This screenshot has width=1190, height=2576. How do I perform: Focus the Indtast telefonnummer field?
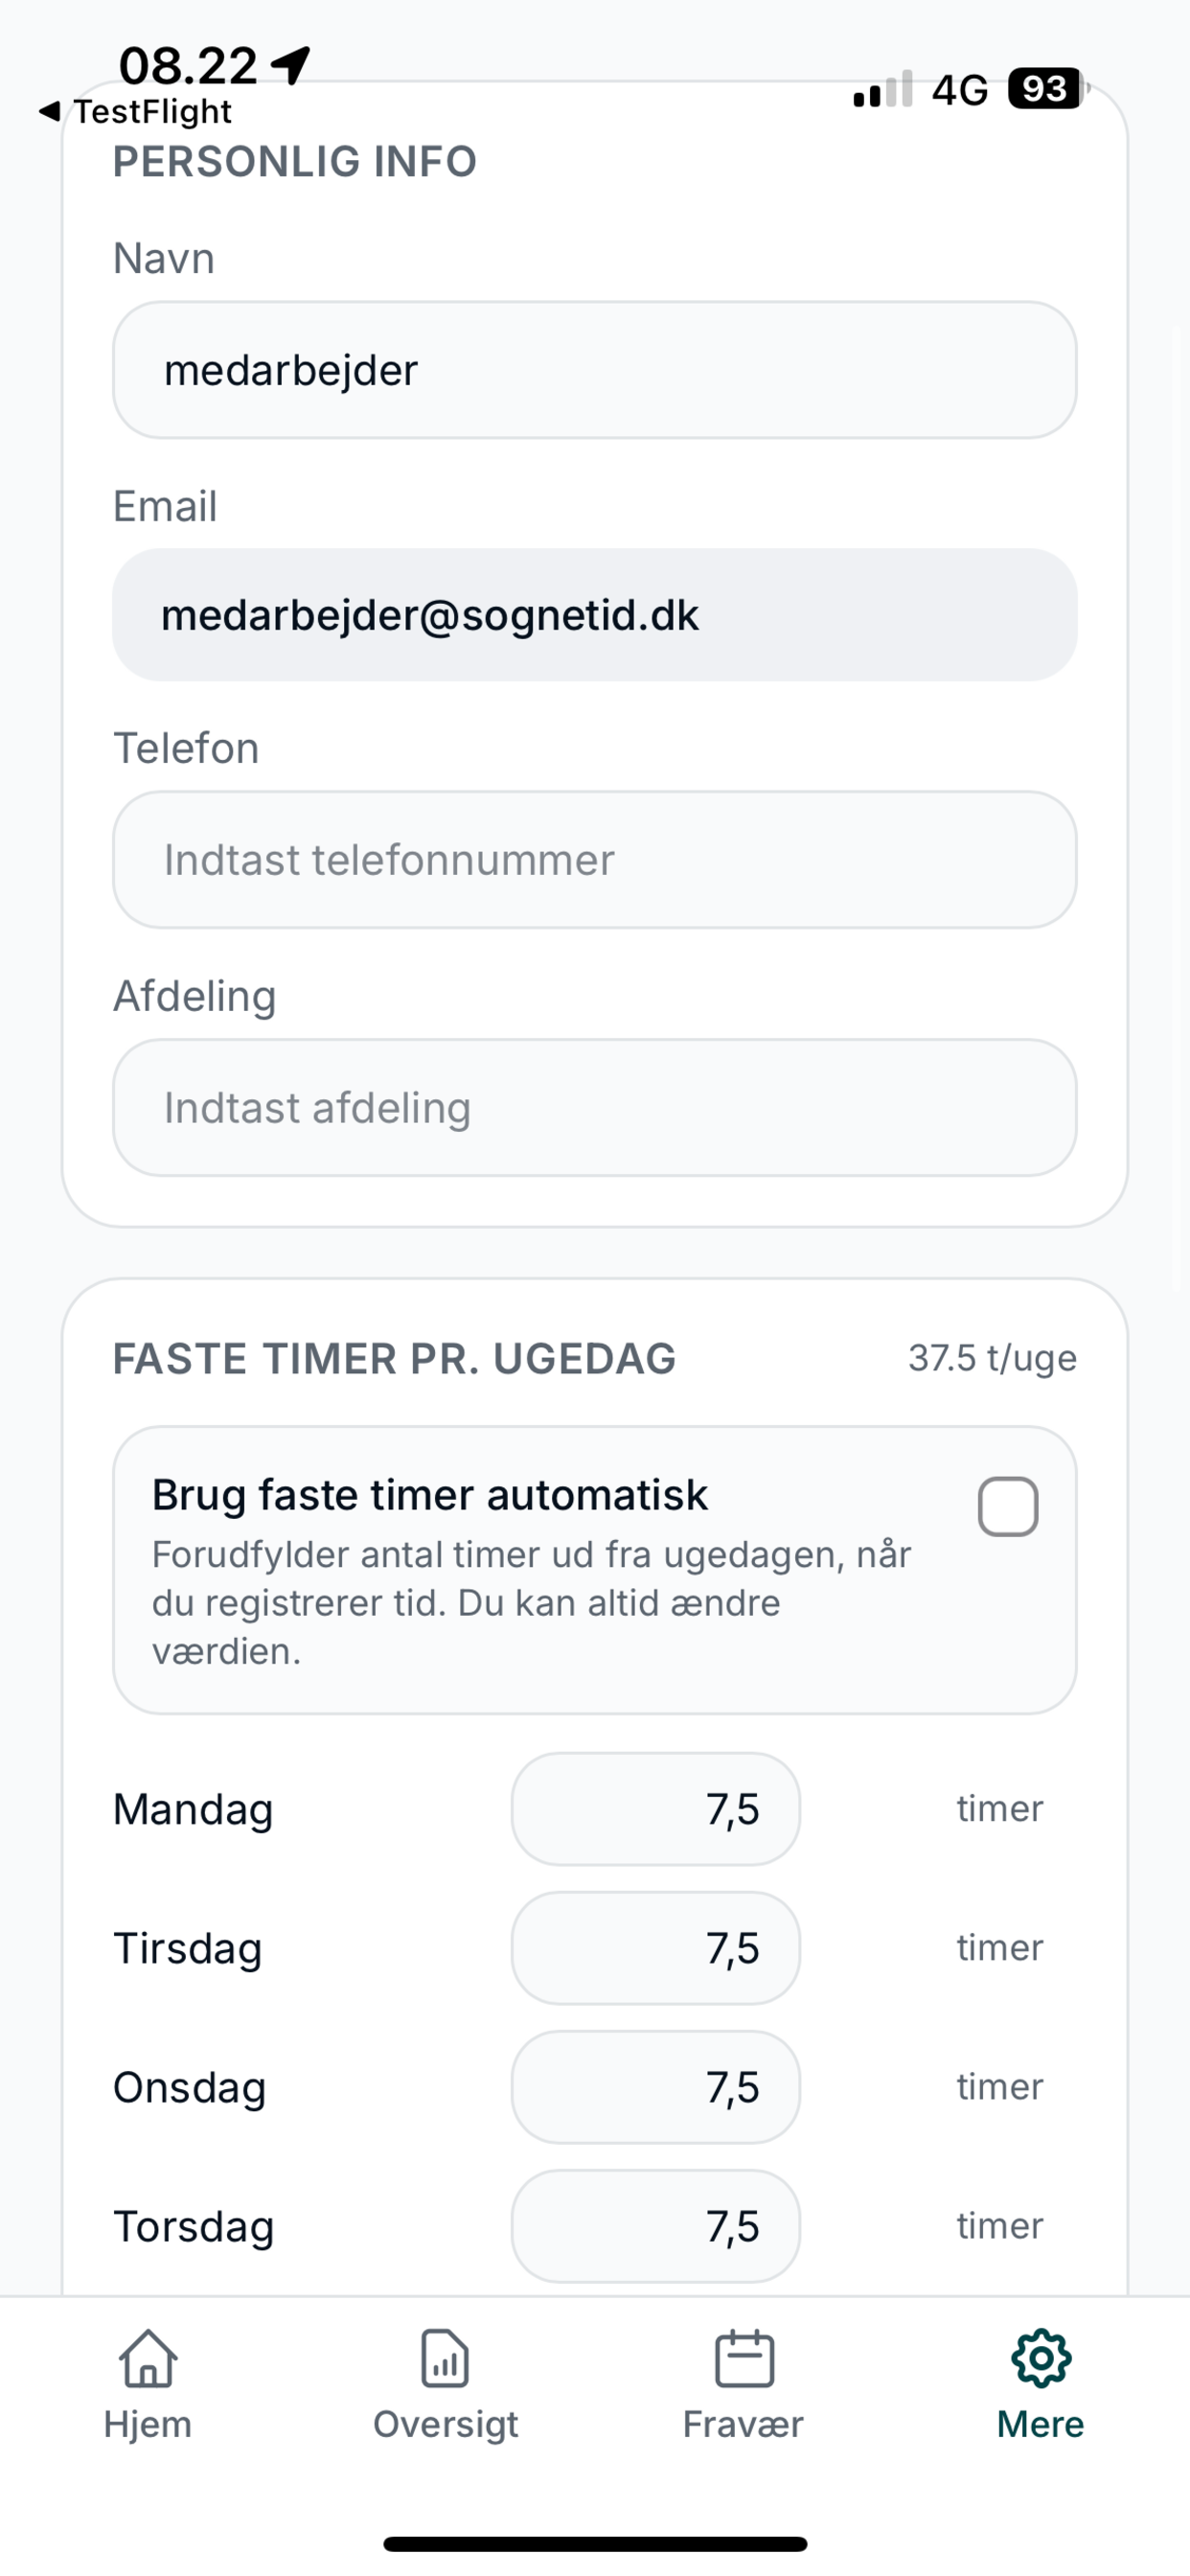(x=595, y=860)
